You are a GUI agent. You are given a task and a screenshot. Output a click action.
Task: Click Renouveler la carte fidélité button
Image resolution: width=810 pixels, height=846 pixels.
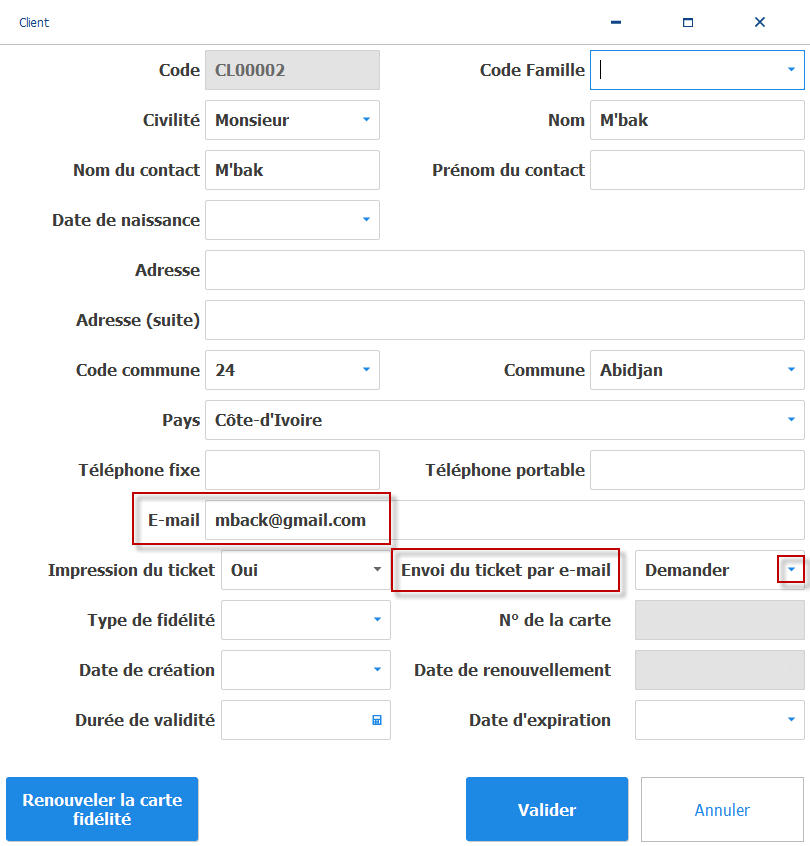pos(102,809)
